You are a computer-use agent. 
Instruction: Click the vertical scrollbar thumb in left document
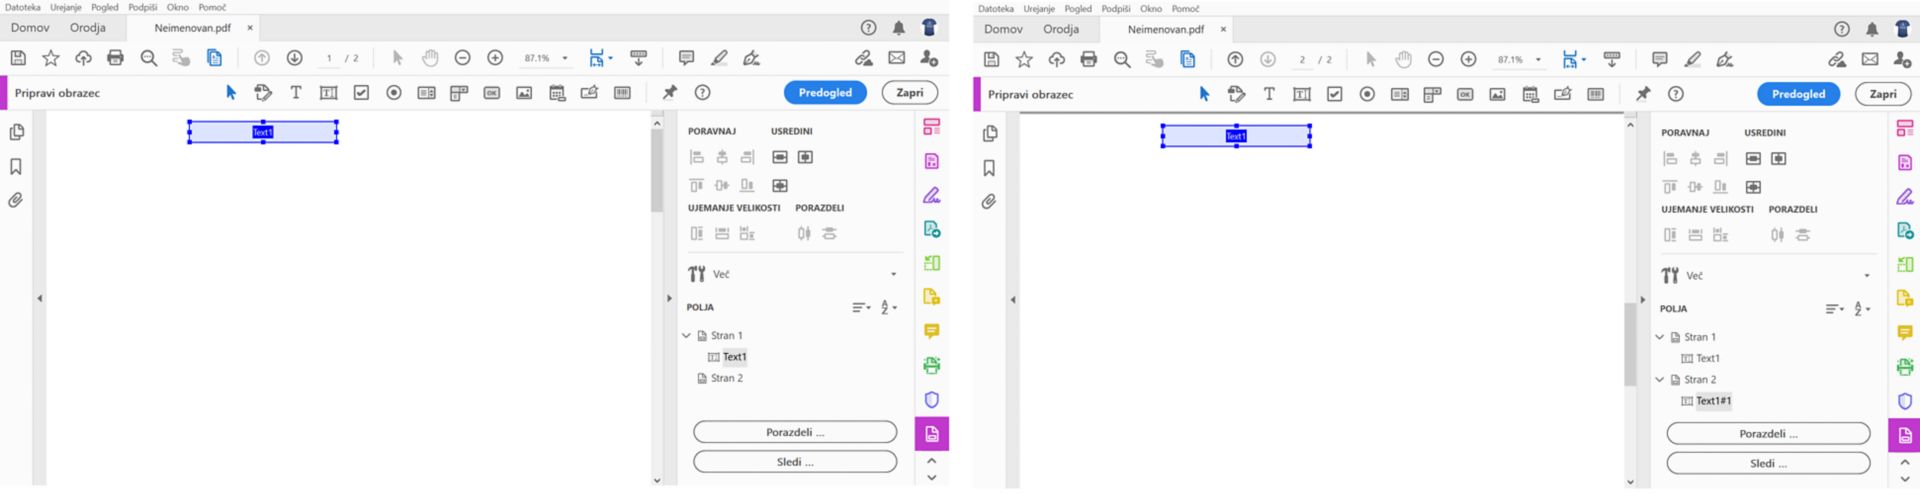click(x=657, y=170)
